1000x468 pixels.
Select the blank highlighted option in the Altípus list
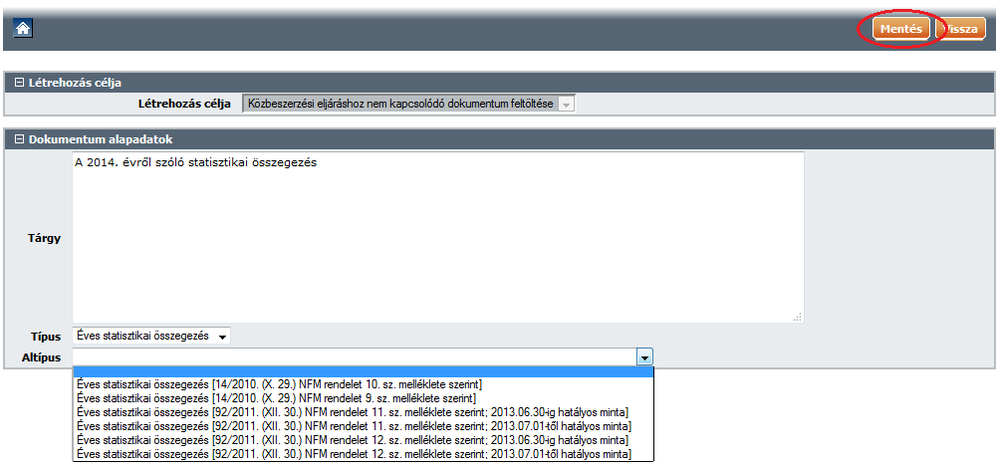[363, 372]
